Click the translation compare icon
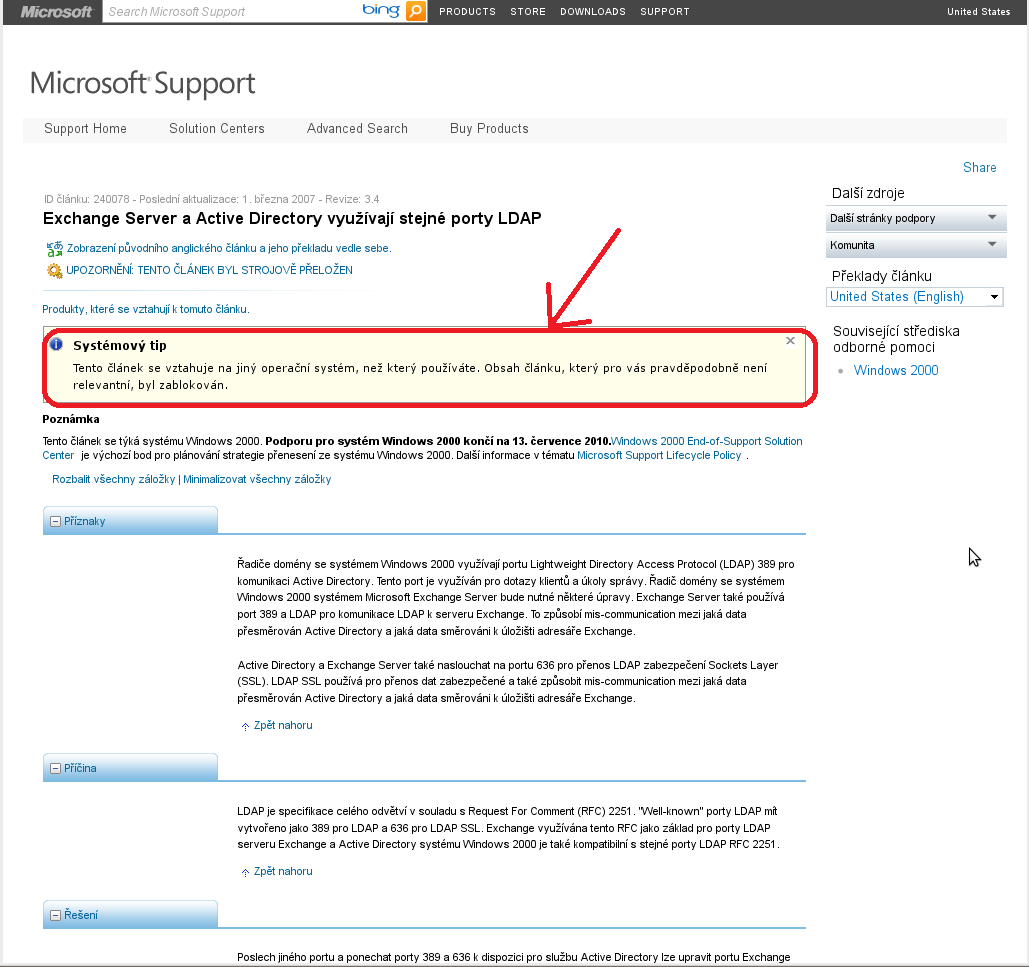The height and width of the screenshot is (967, 1029). (54, 249)
